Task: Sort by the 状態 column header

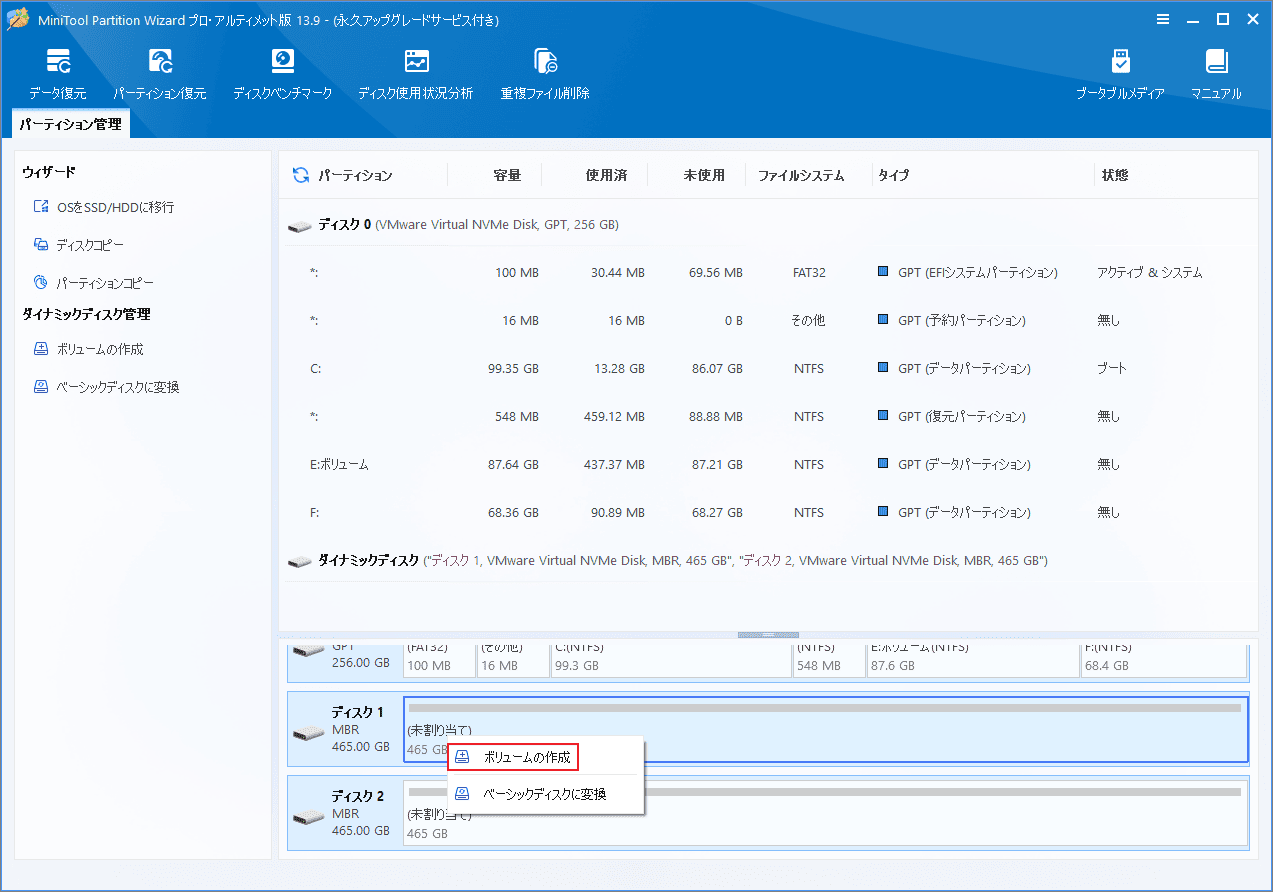Action: tap(1115, 175)
